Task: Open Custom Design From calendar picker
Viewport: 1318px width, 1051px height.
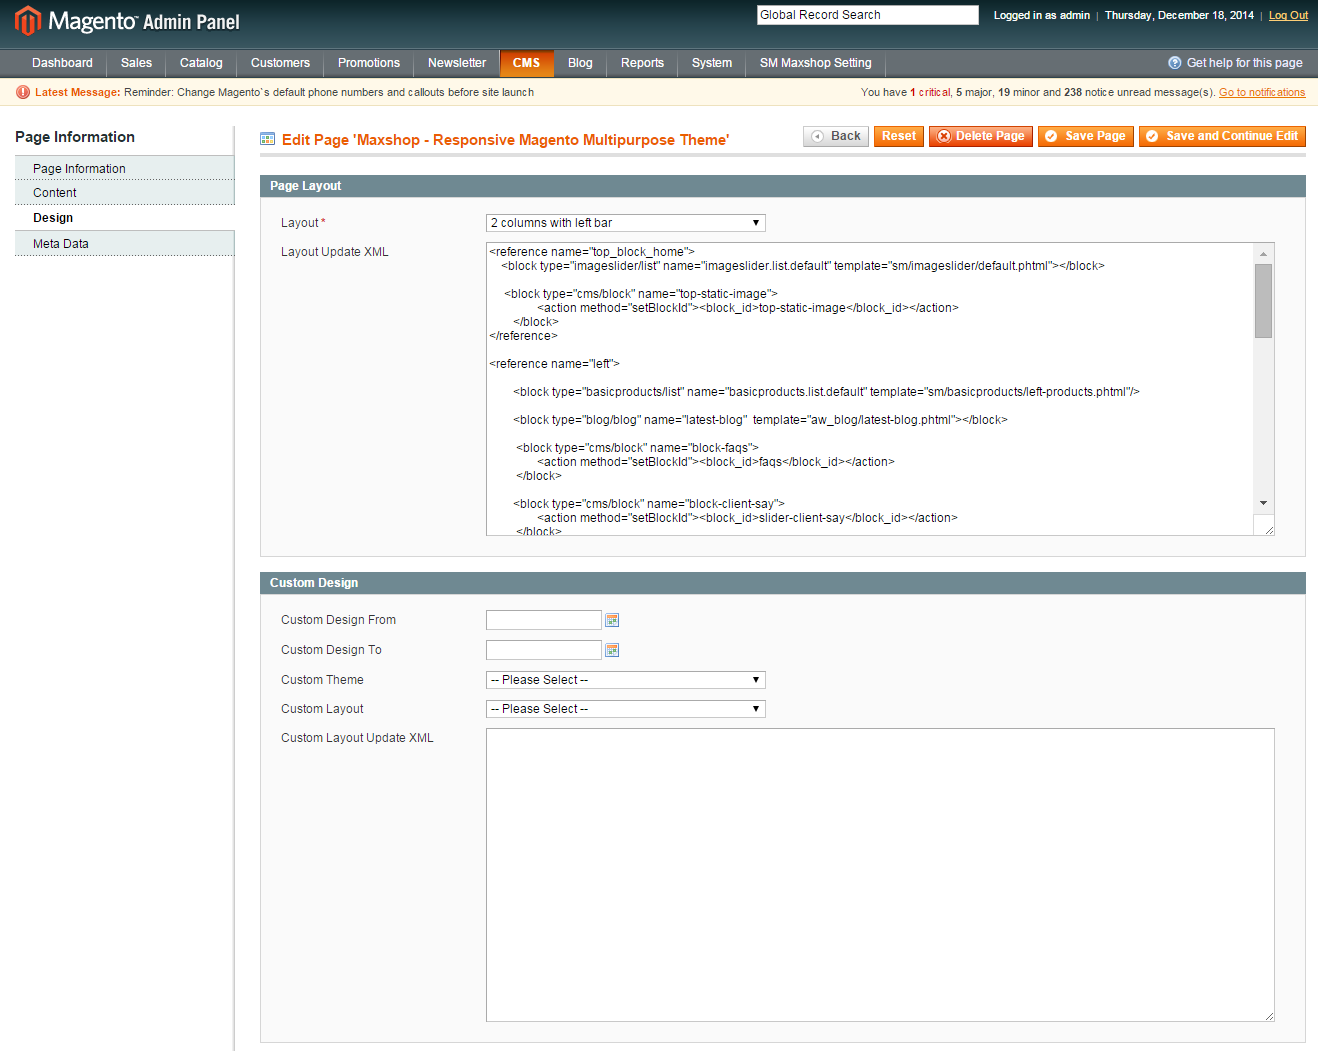Action: click(x=612, y=620)
